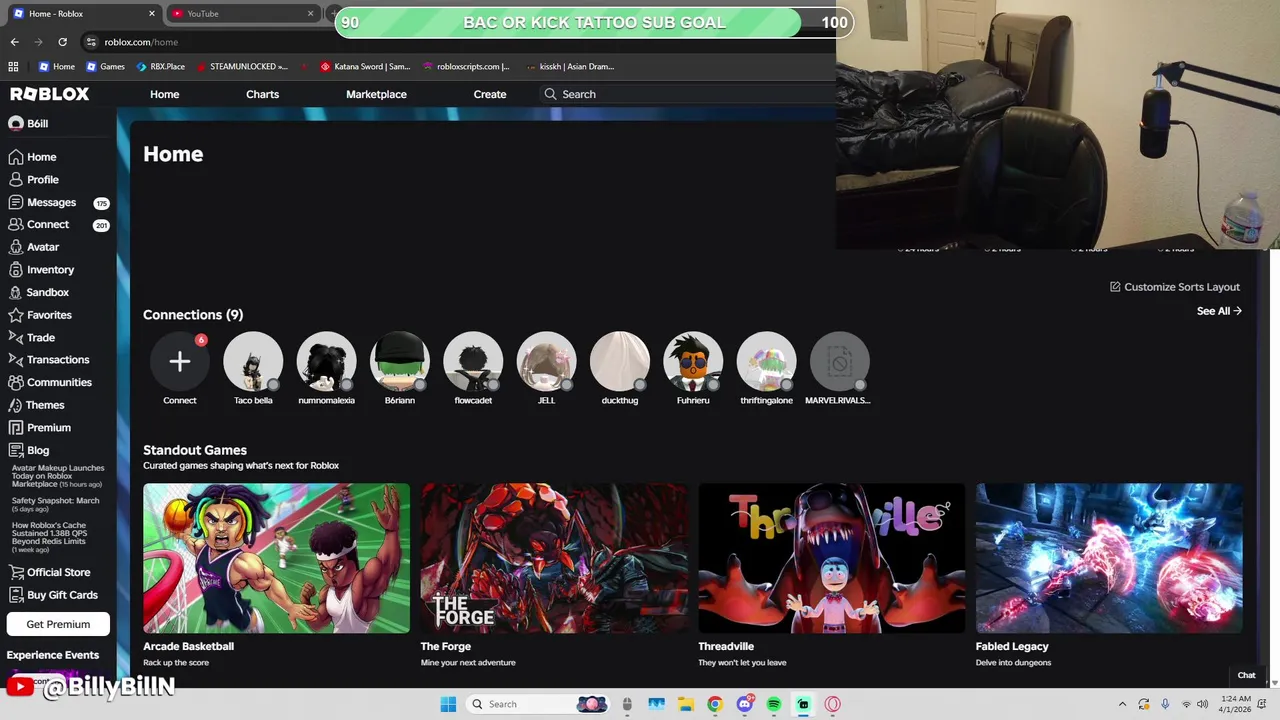Click the Get Premium button

pos(58,624)
